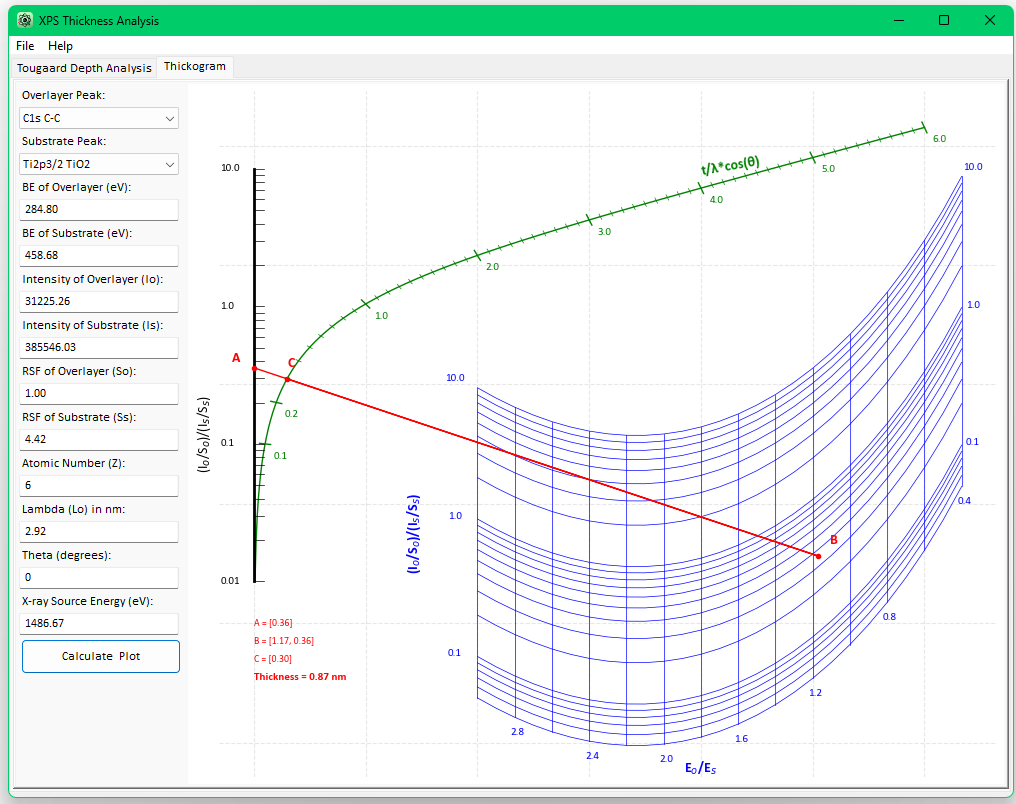Click the XPS Thickness Analysis app icon
The image size is (1016, 804).
coord(25,20)
